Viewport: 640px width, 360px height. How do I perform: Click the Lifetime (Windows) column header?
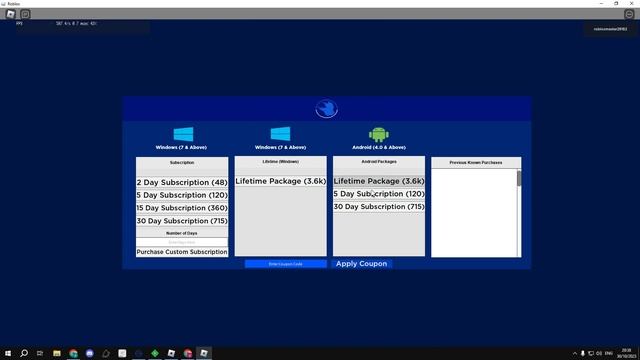281,162
